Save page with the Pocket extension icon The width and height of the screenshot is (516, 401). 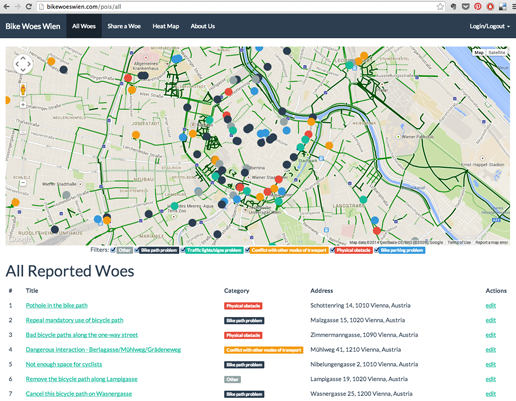465,6
